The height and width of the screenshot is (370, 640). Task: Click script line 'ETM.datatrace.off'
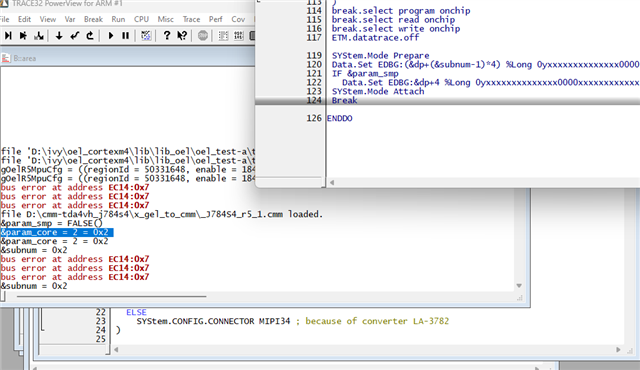(376, 38)
